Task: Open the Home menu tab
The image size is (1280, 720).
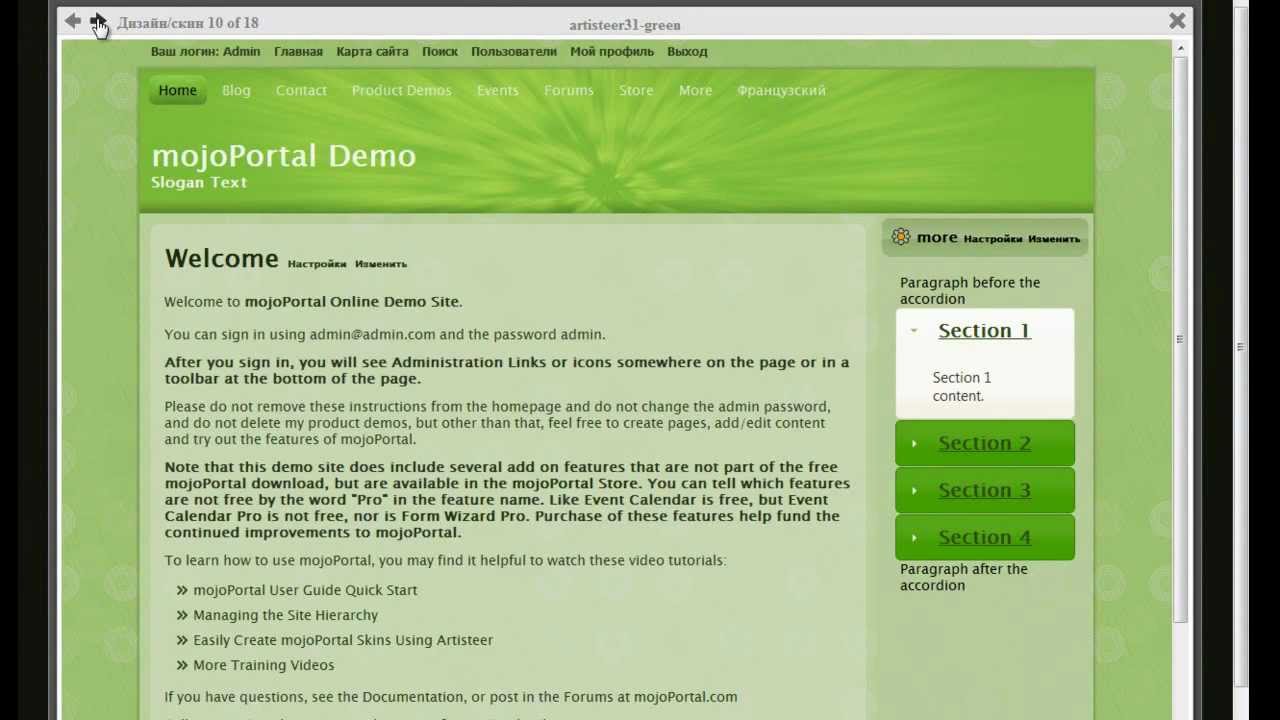Action: pos(178,90)
